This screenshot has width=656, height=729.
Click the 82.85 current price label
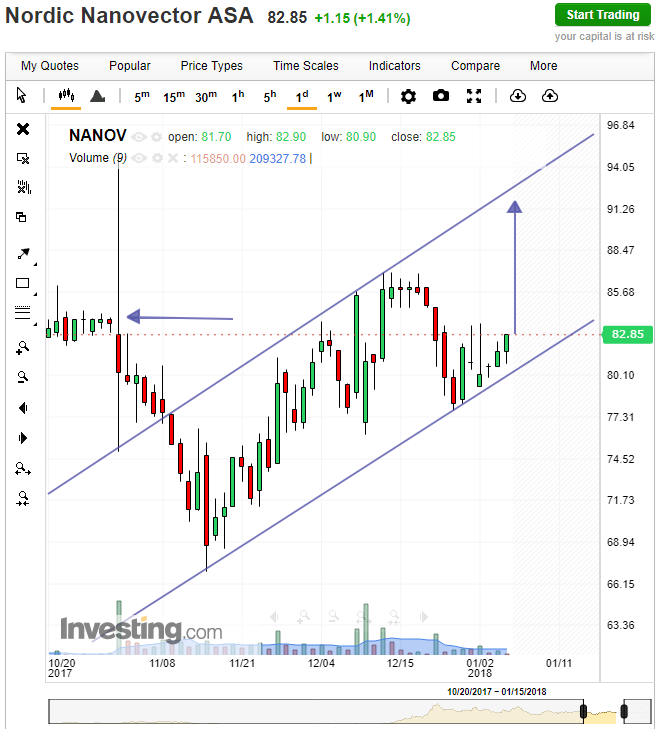click(627, 334)
